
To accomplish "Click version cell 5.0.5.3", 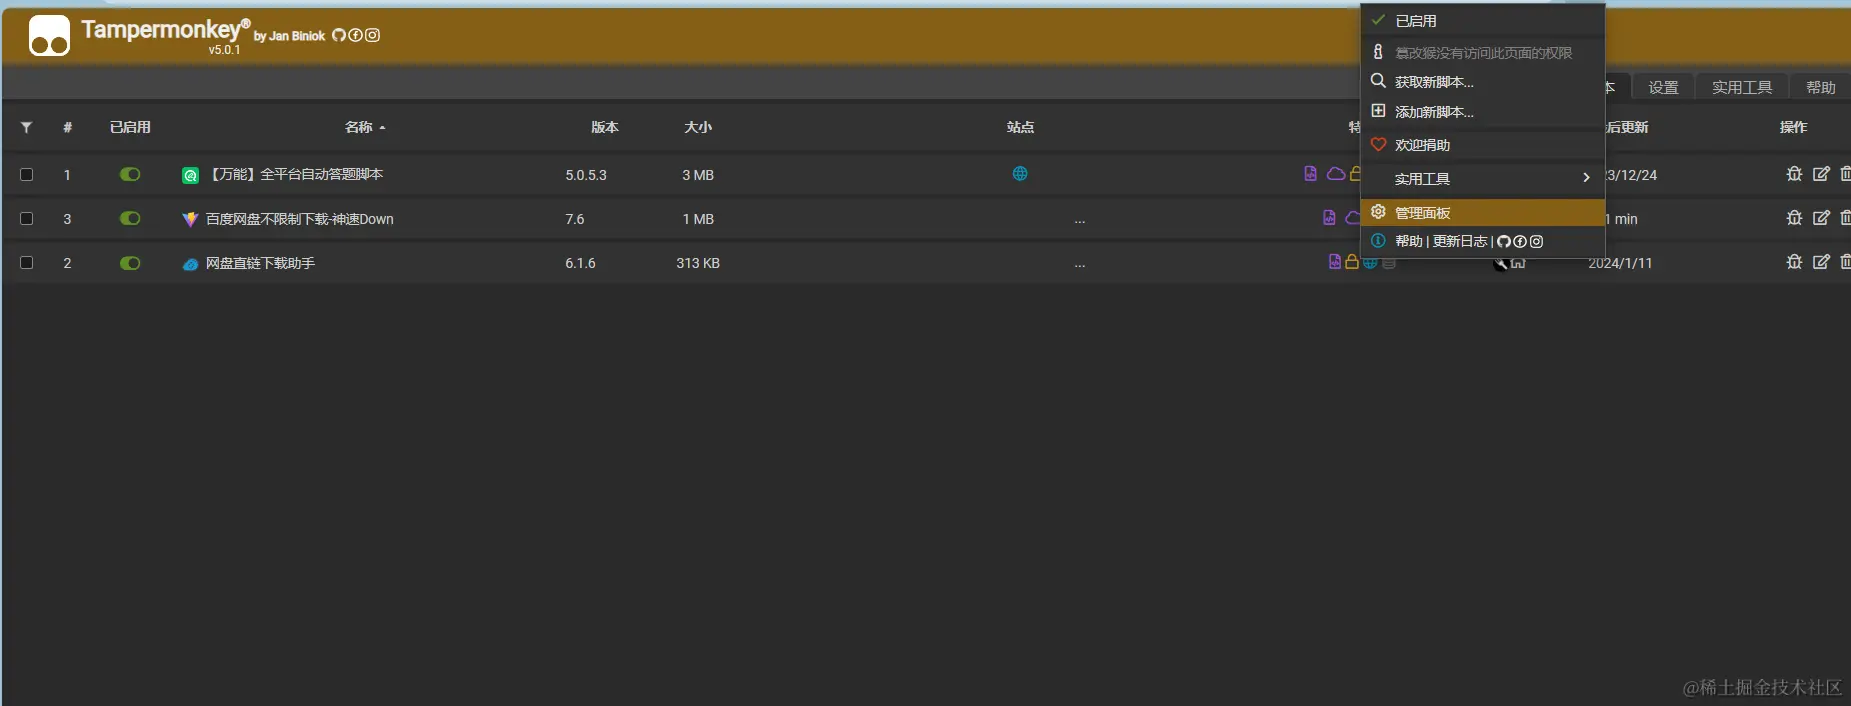I will (586, 175).
